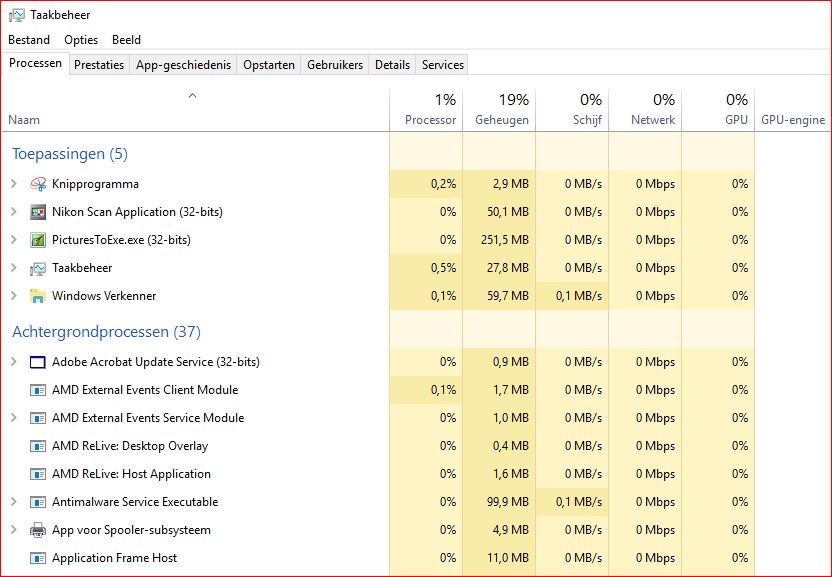Click the 251,5 MB memory value
This screenshot has width=832, height=577.
click(505, 240)
